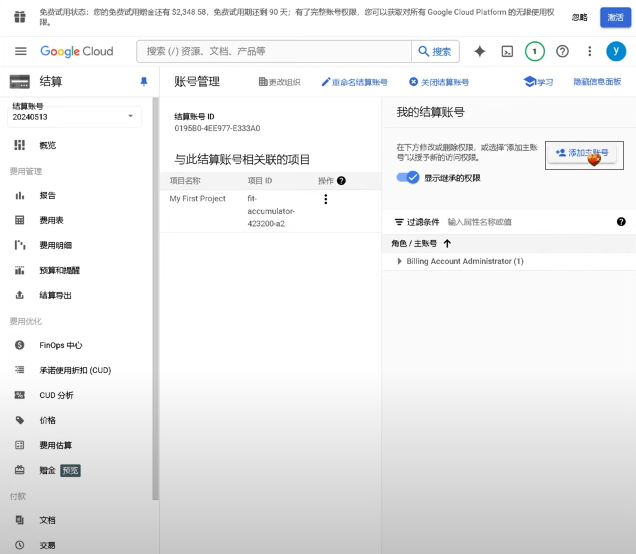Open the 操作 help tooltip icon

tap(341, 180)
